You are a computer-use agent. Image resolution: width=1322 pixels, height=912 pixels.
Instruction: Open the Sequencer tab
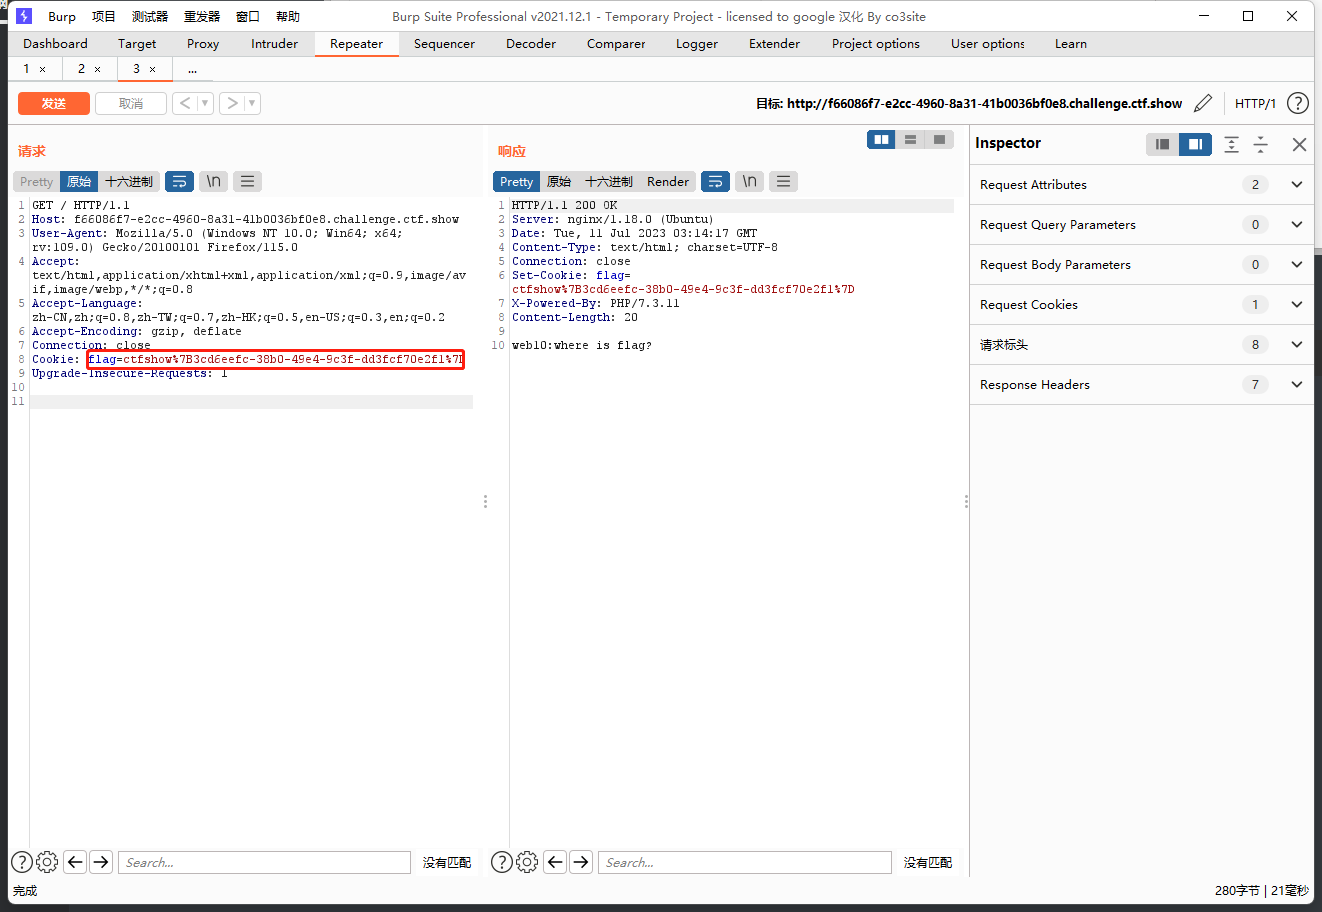pos(444,44)
